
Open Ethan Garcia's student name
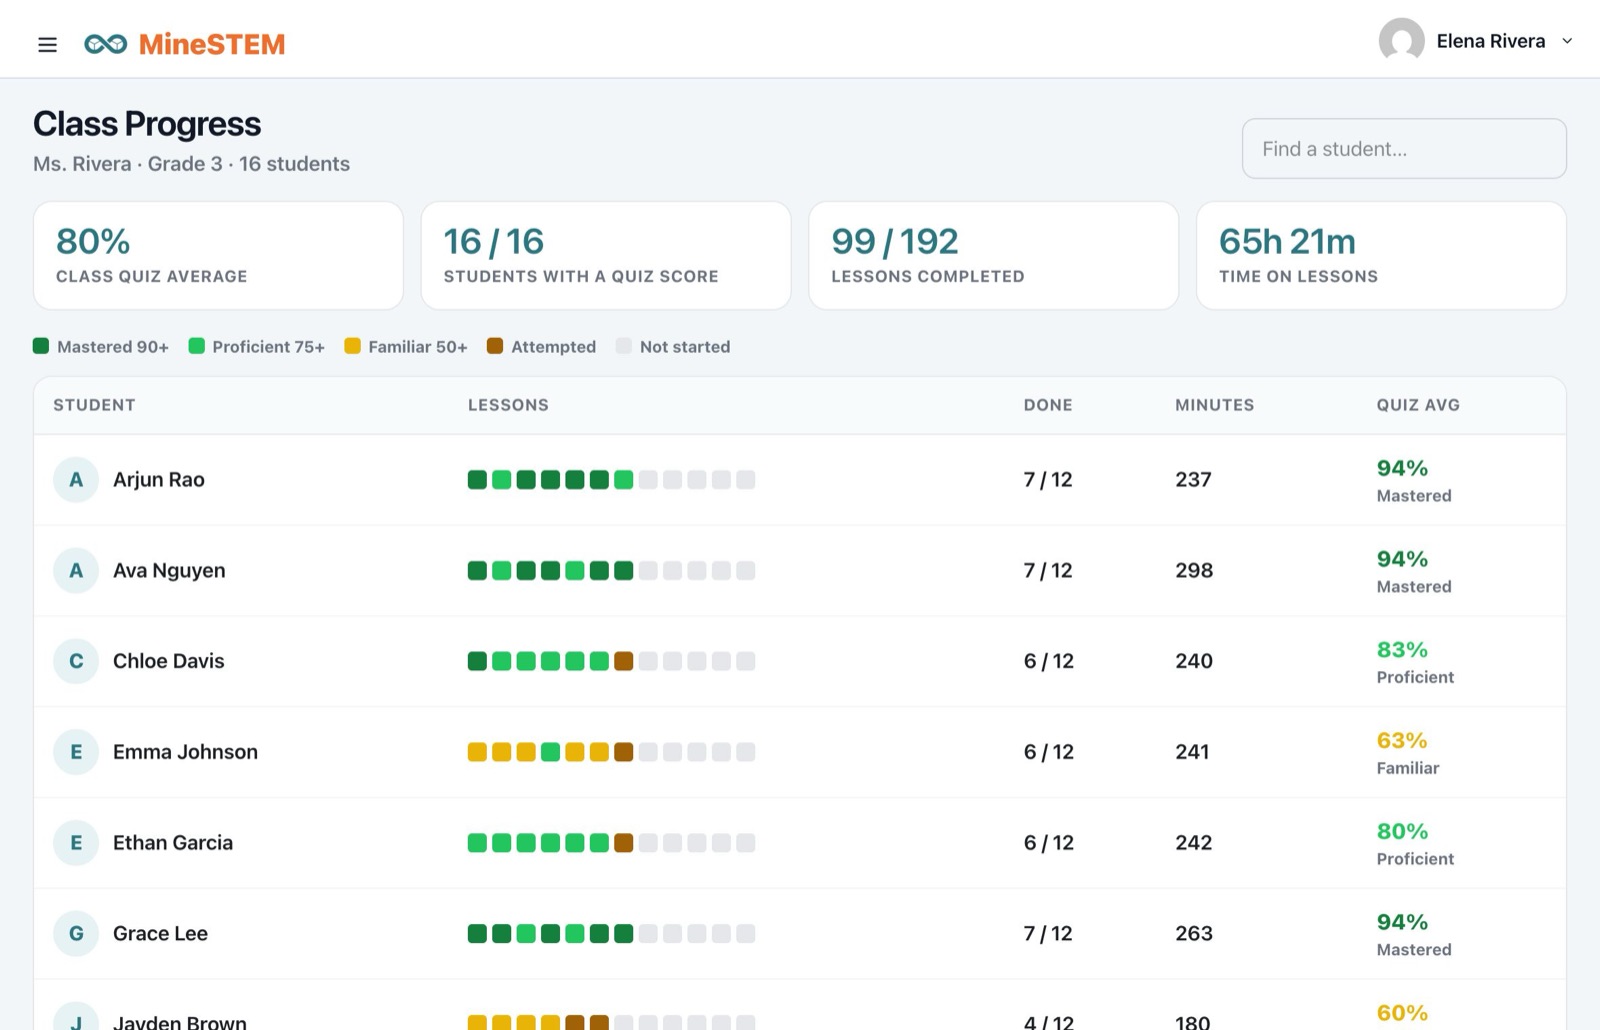173,843
